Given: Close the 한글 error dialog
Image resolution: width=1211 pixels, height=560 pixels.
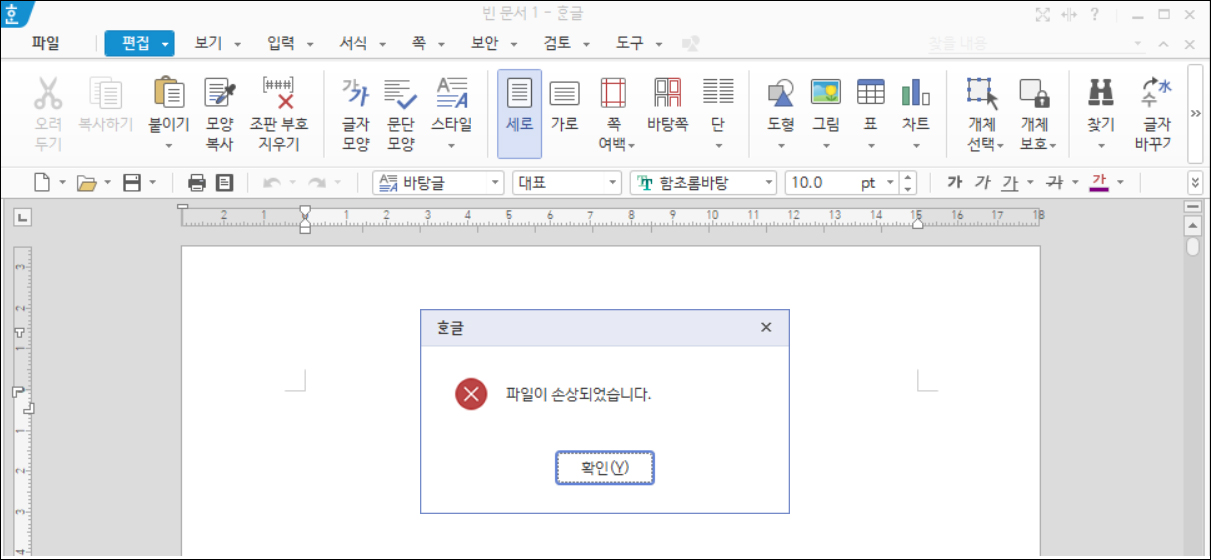Looking at the screenshot, I should tap(766, 327).
